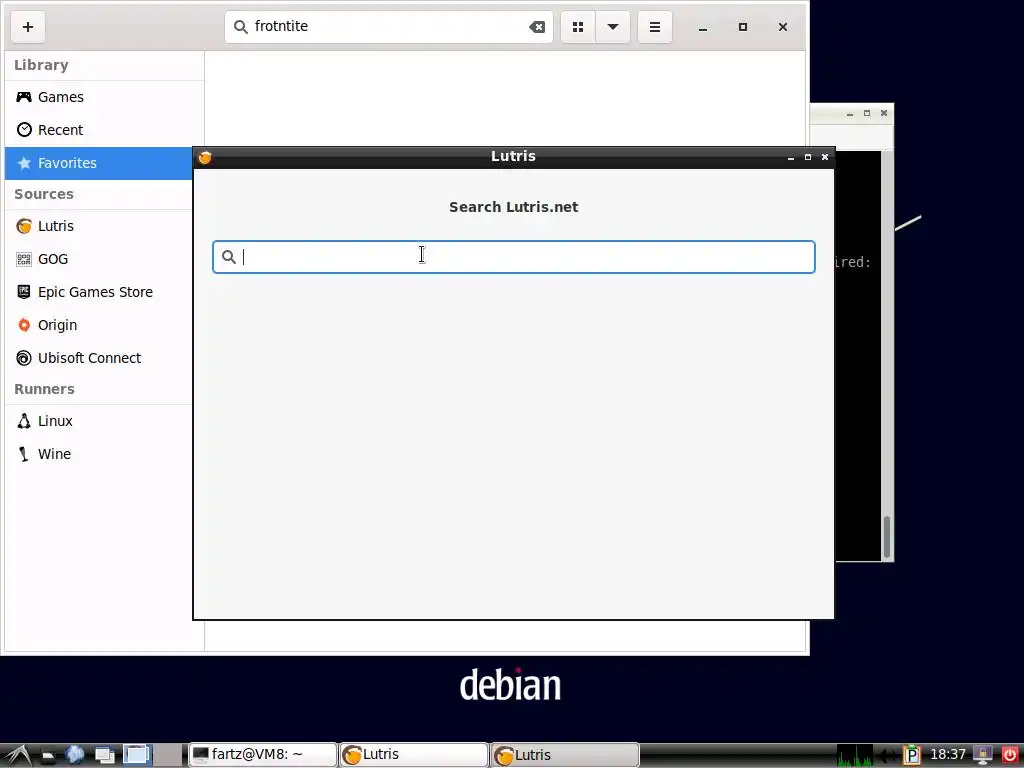Viewport: 1024px width, 768px height.
Task: Click the star icon beside Favorites
Action: tap(24, 163)
